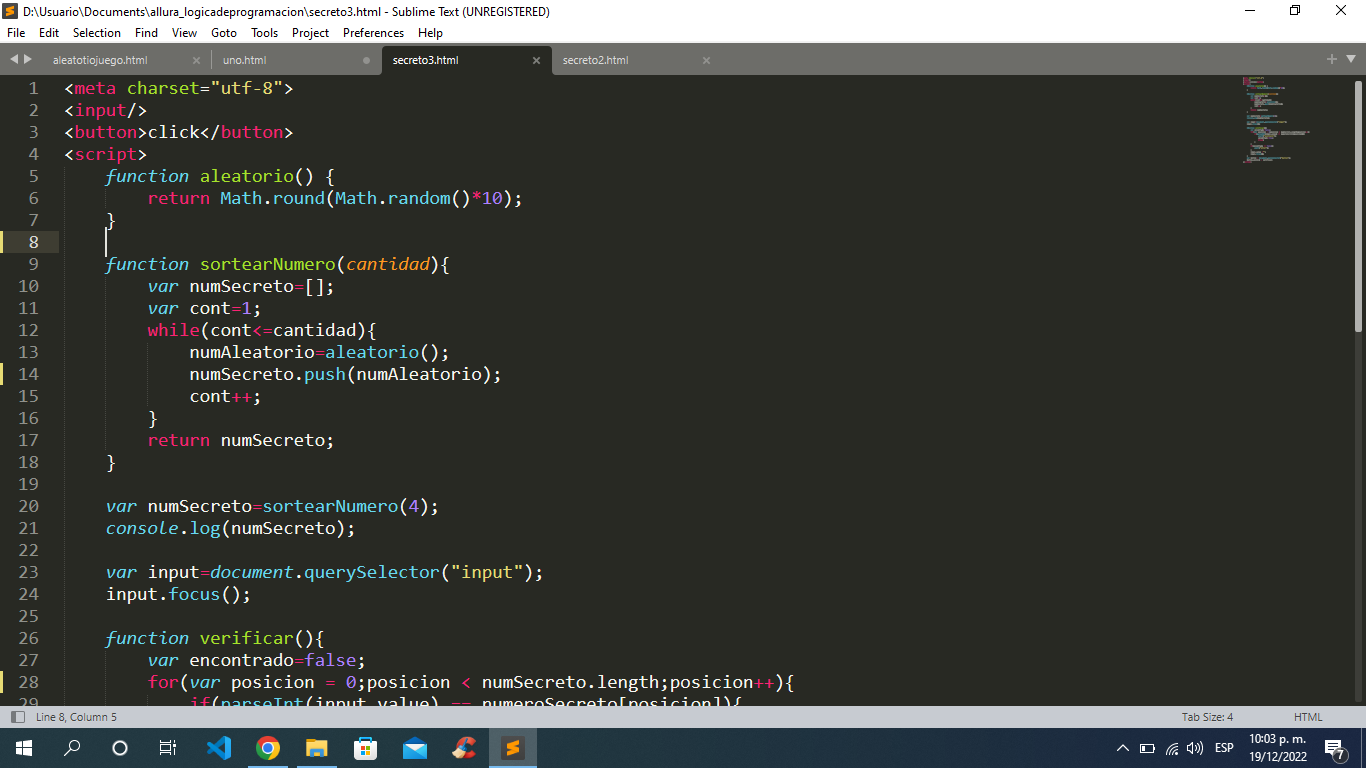
Task: Click the Sublime Text app icon in title bar
Action: 10,11
